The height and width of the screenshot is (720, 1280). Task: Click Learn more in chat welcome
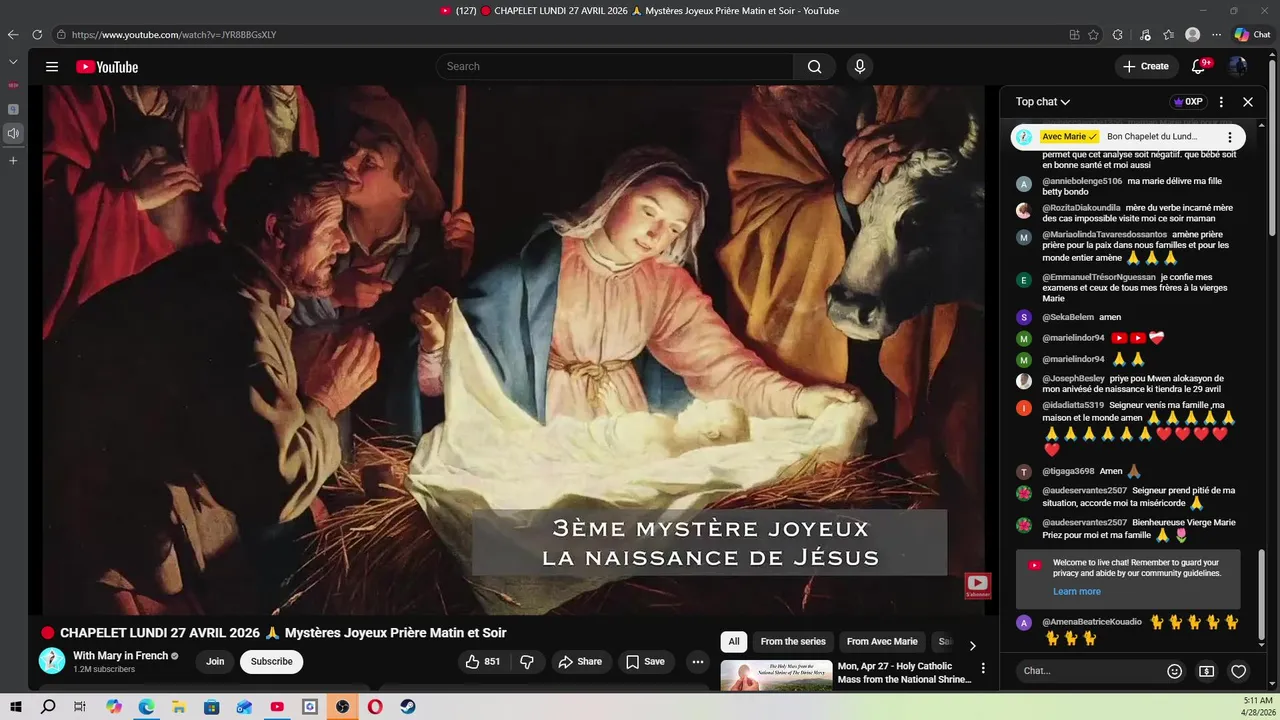(x=1077, y=592)
